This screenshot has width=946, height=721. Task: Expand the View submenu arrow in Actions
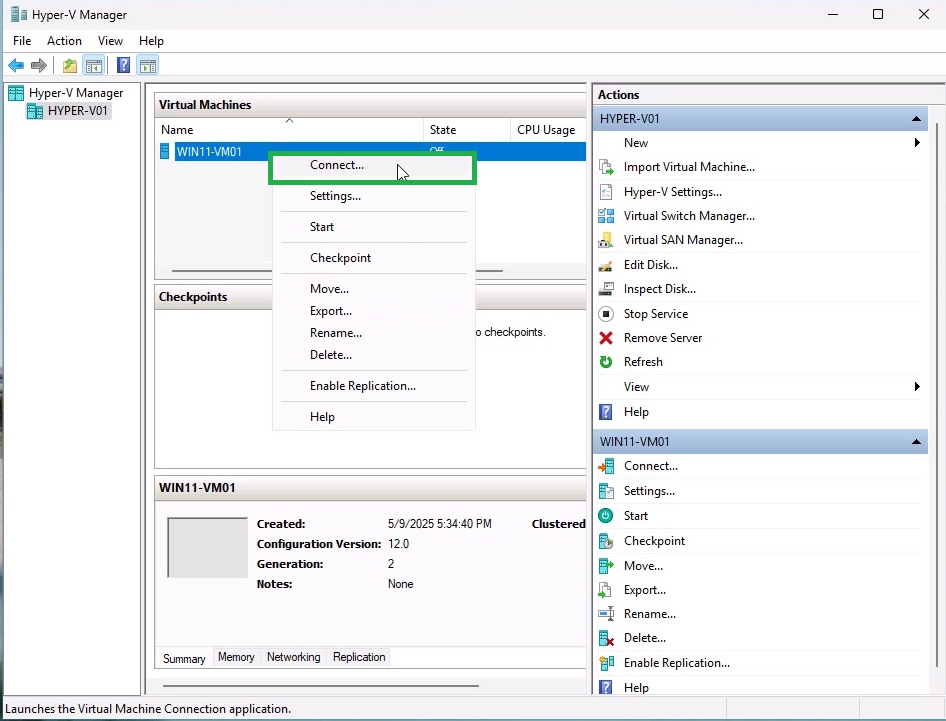tap(917, 387)
